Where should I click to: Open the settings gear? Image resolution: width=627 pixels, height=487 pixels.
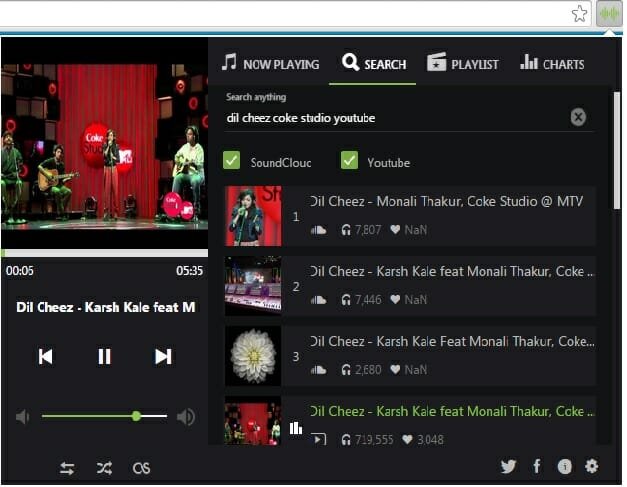coord(591,466)
